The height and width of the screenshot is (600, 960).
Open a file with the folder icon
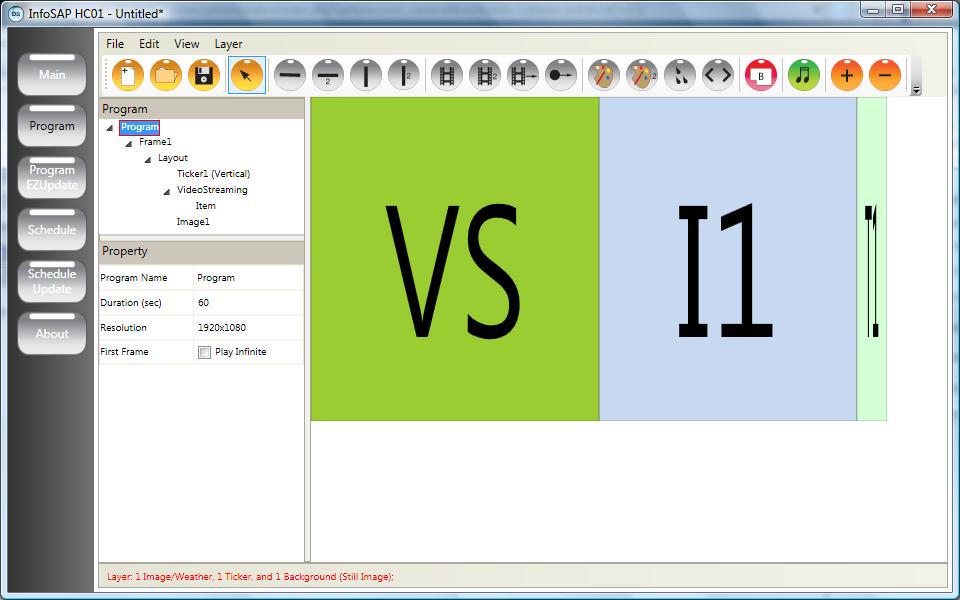[166, 75]
